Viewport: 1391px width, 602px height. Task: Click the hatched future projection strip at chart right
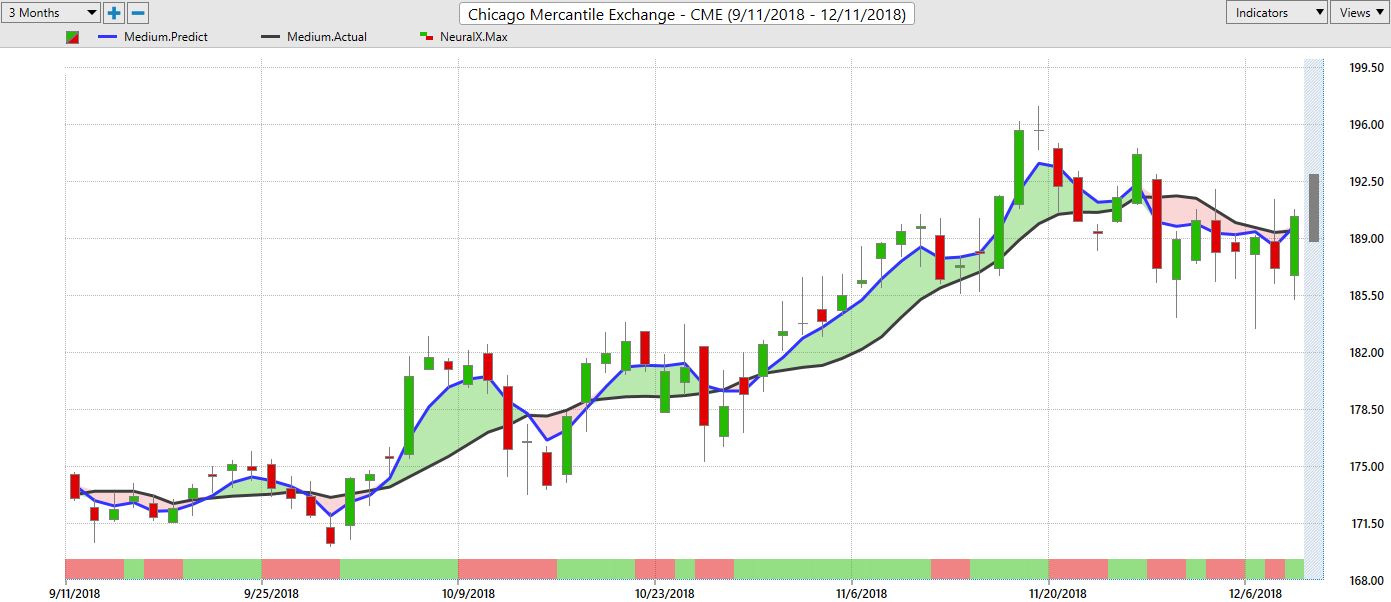[1314, 320]
